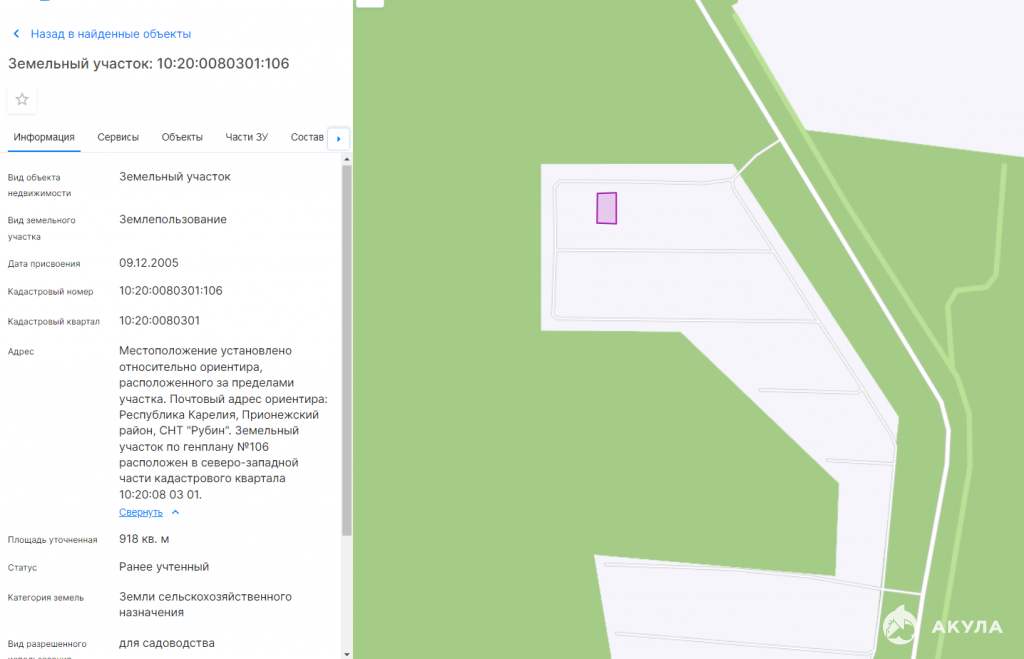Select the 'Информация' tab
Screen dimensions: 1024x659
44,137
